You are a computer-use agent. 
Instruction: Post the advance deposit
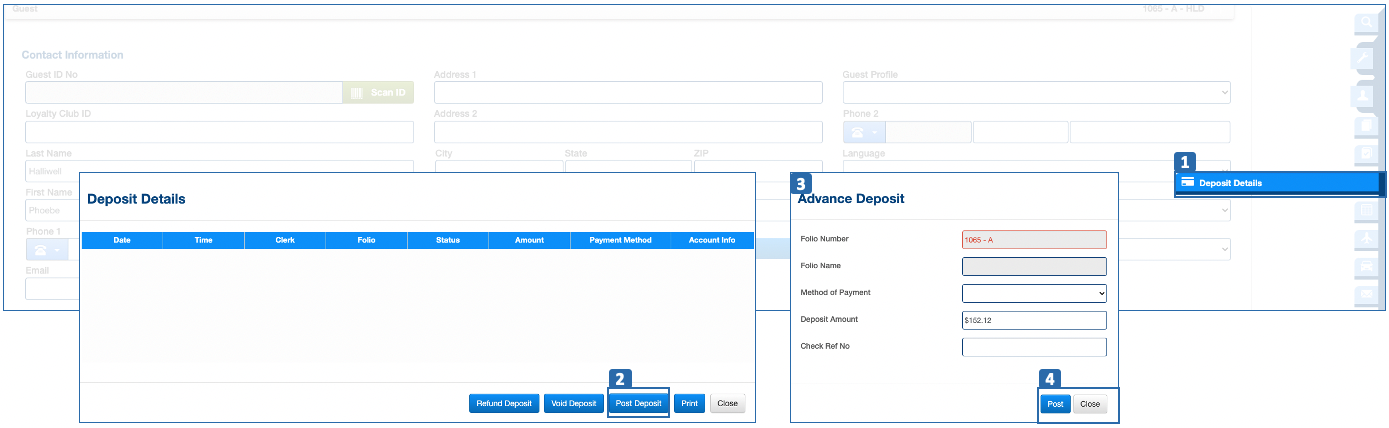pyautogui.click(x=1055, y=405)
